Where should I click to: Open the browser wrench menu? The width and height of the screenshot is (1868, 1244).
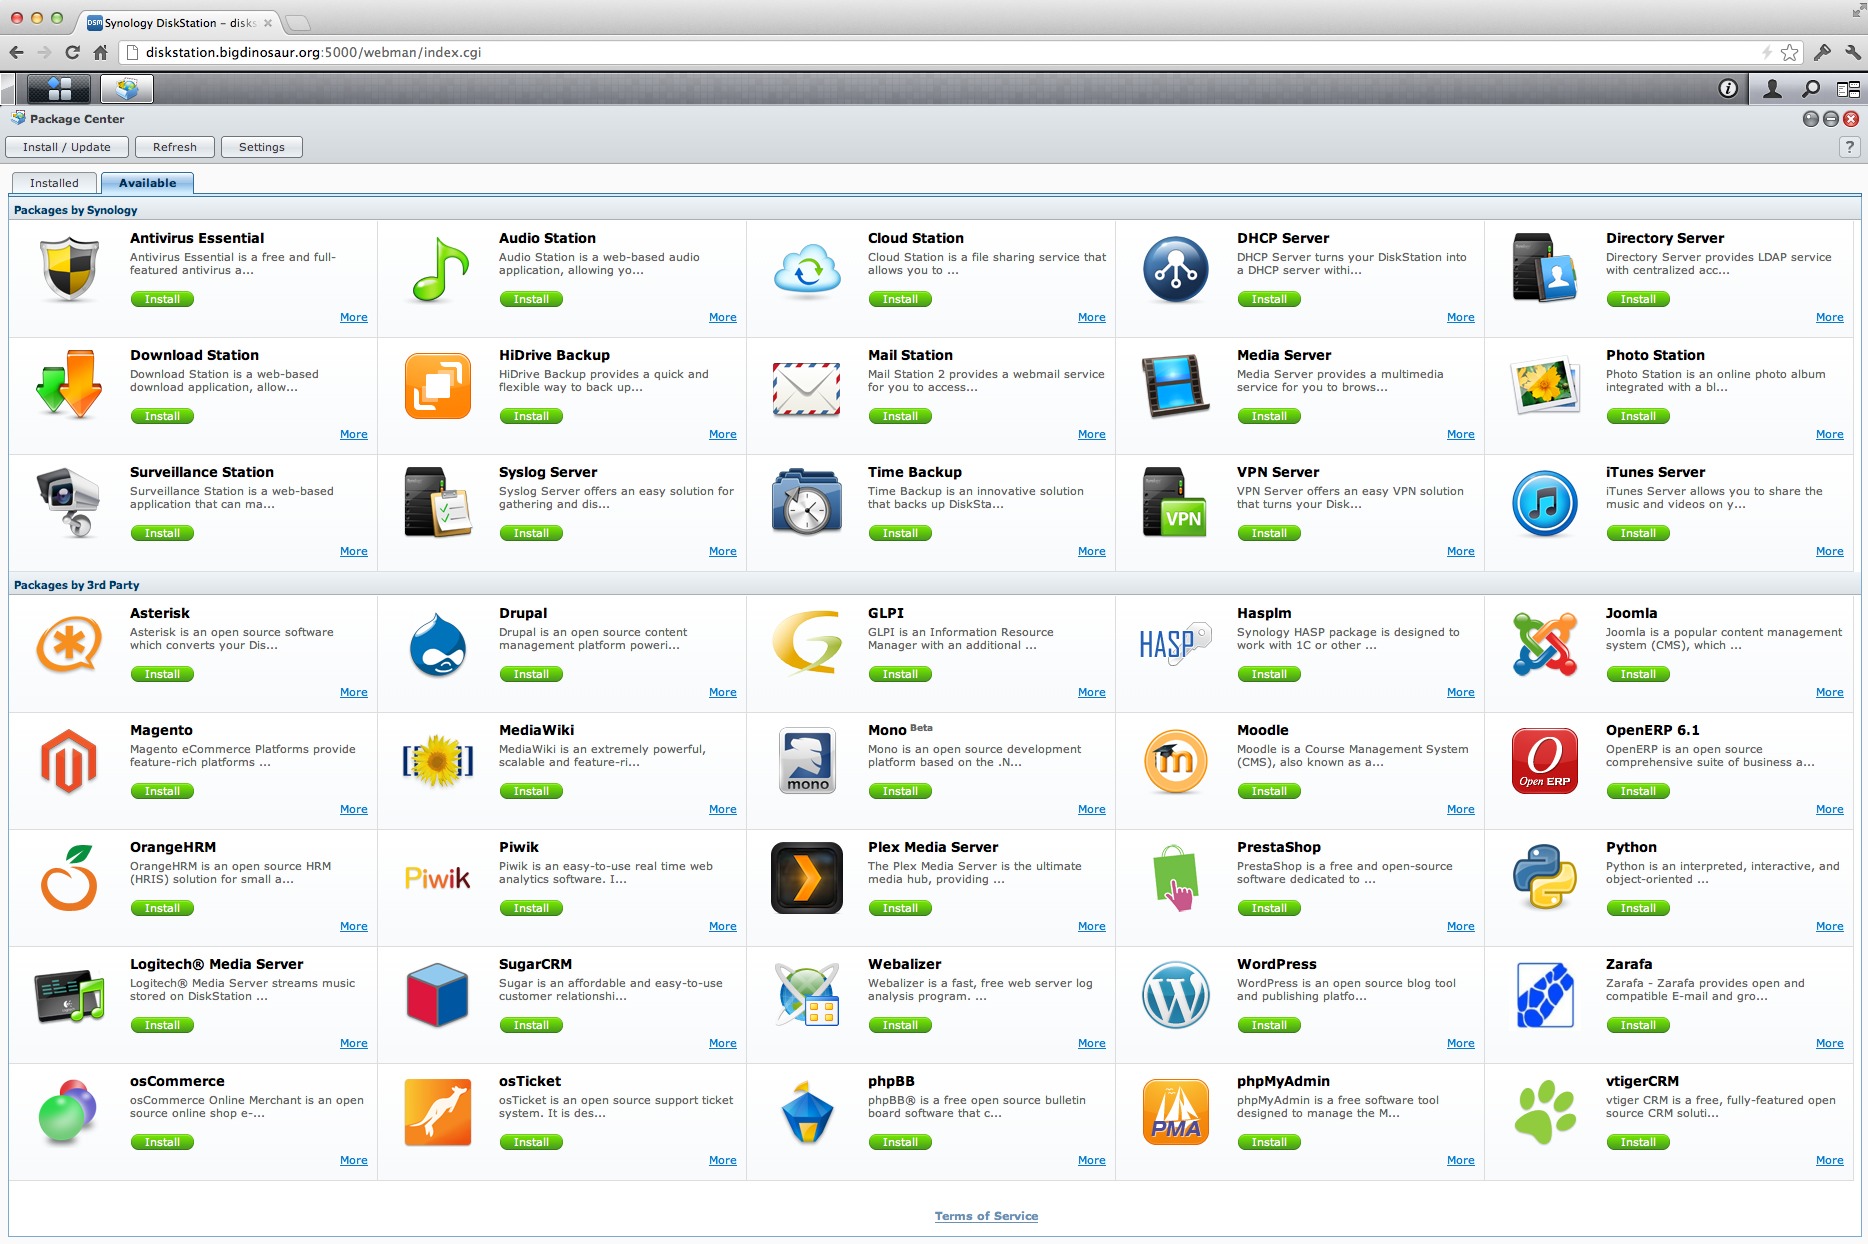coord(1853,52)
